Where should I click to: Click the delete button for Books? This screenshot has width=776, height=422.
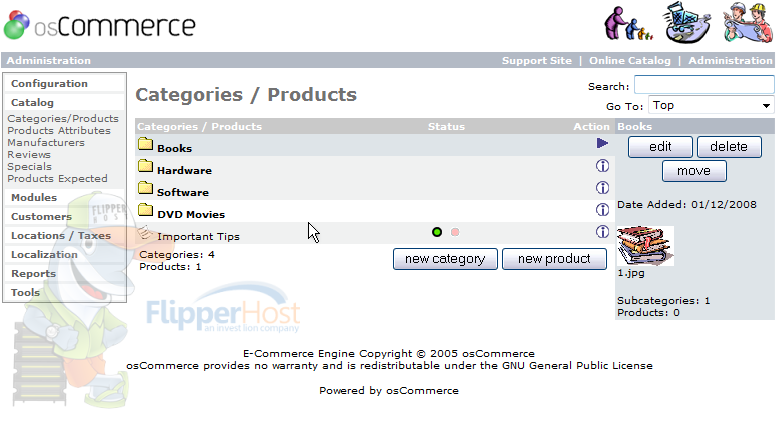tap(729, 147)
